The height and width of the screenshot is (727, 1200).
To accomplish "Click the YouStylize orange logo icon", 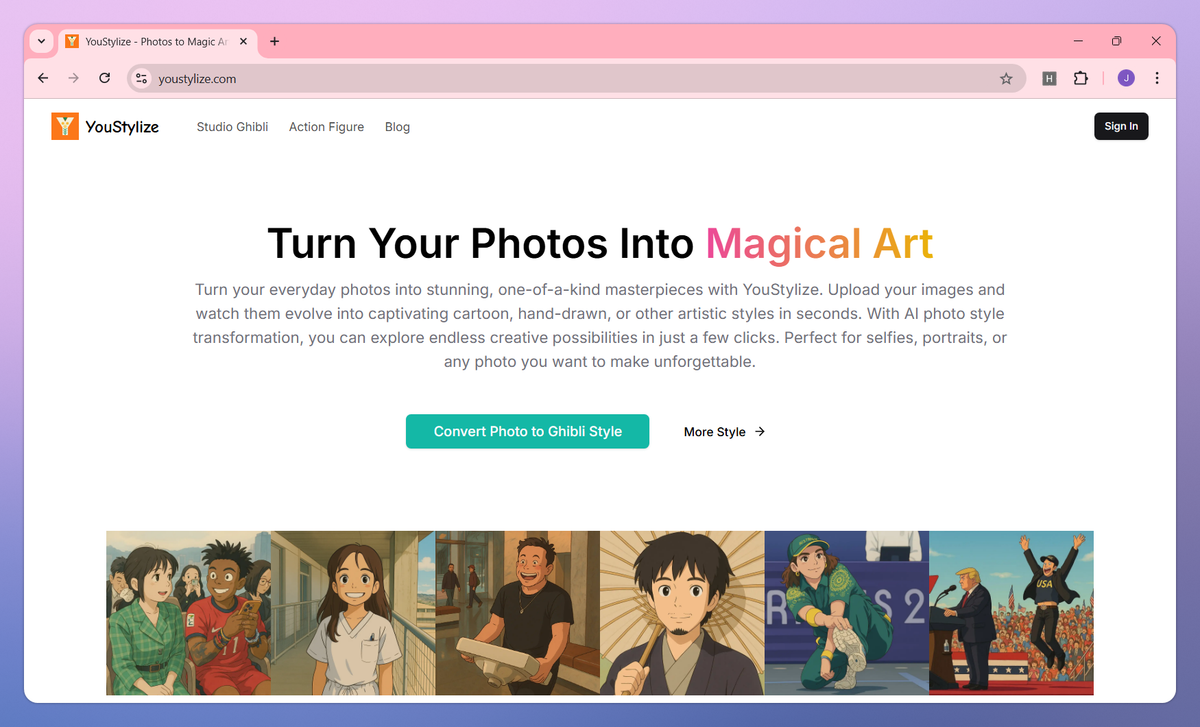I will [x=65, y=126].
